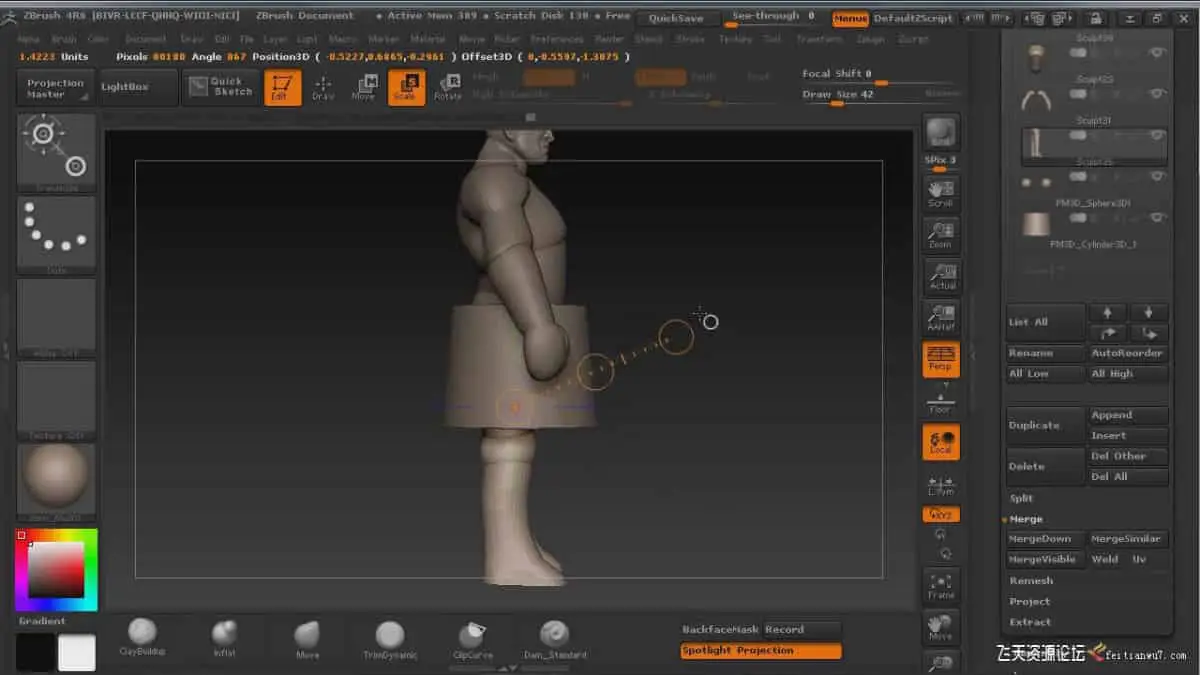Select the Move transform tool
This screenshot has height=675, width=1200.
364,87
